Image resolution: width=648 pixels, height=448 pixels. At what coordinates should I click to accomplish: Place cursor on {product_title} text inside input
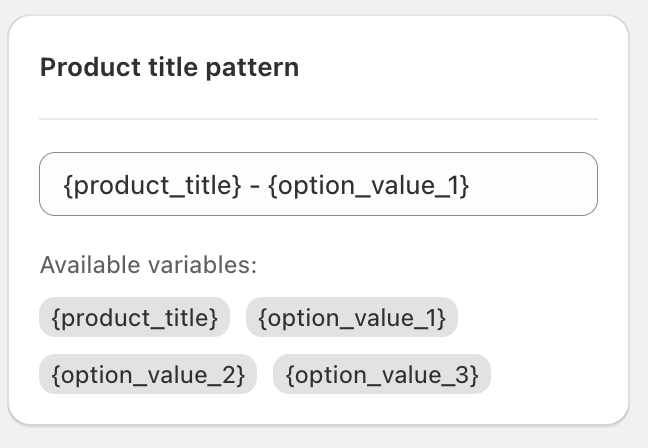(x=152, y=185)
